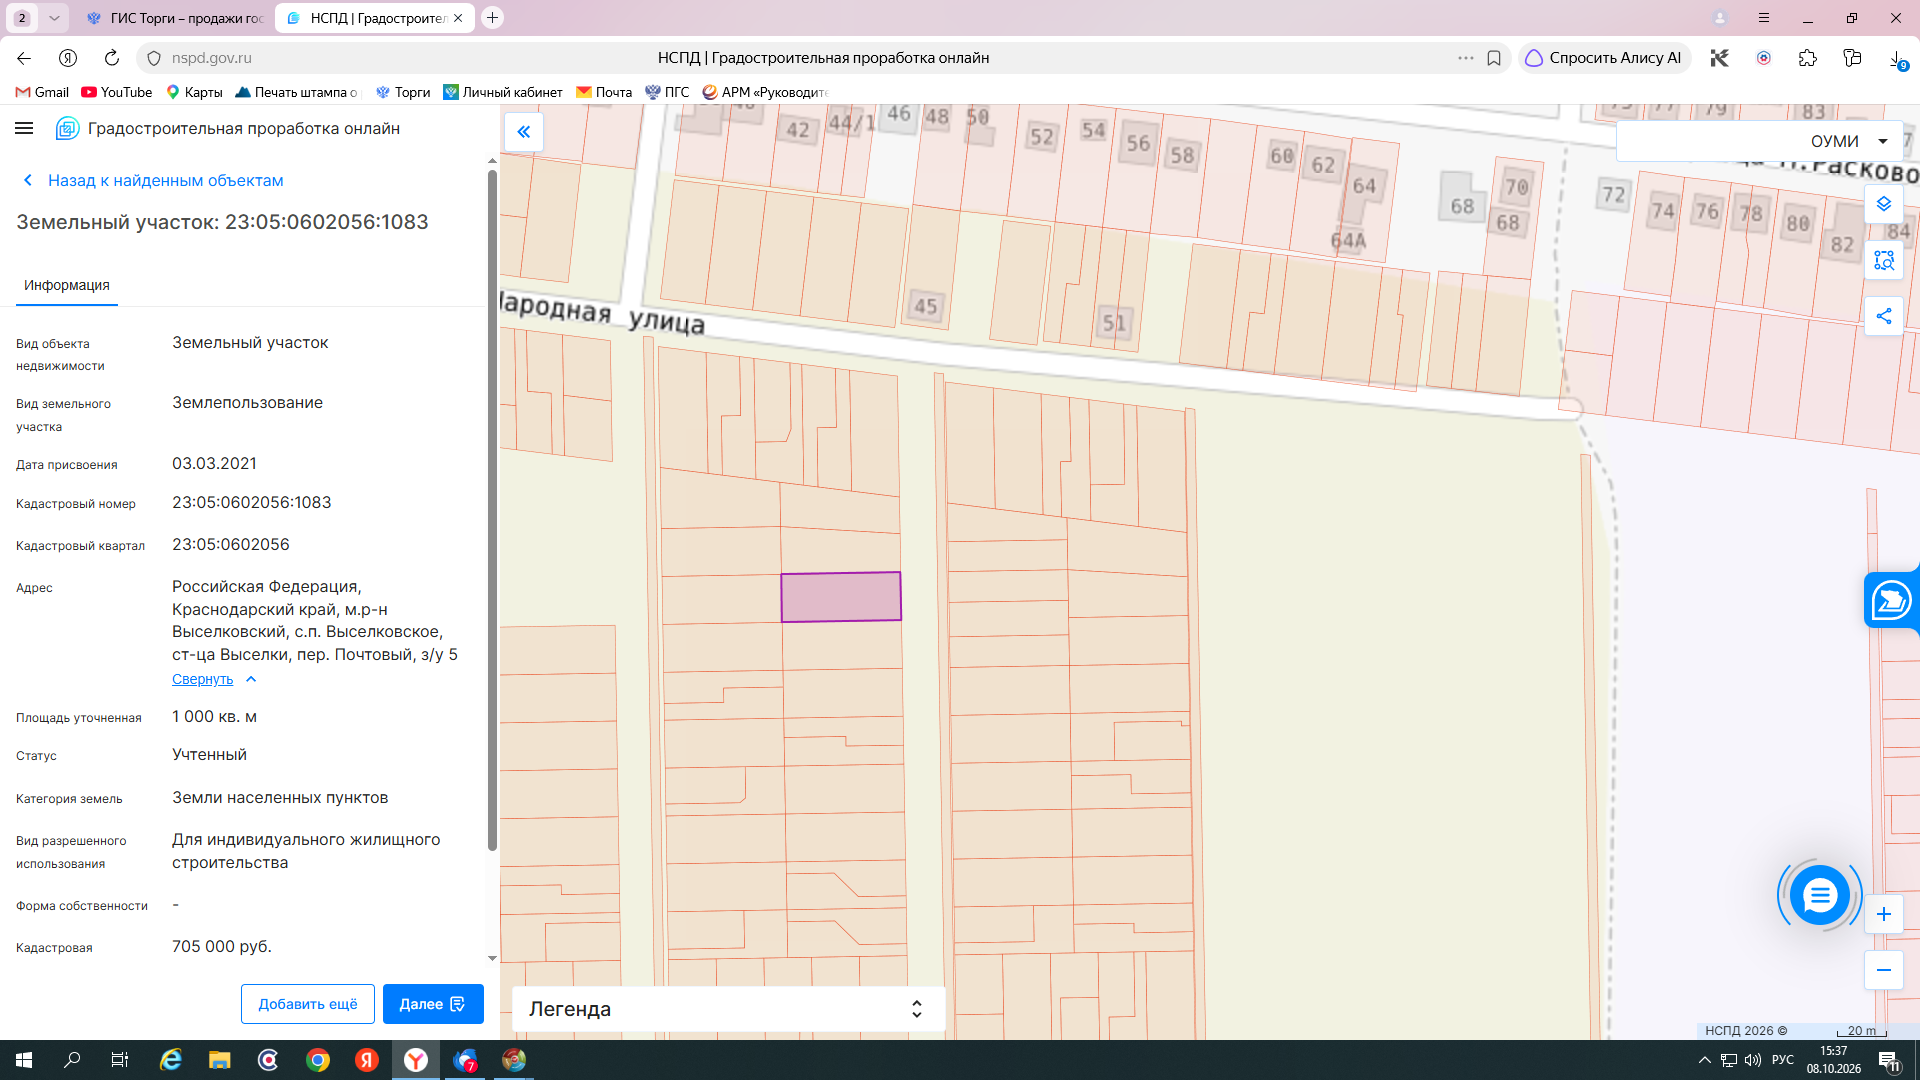Open browser extensions puzzle icon
The image size is (1920, 1080).
[1807, 58]
